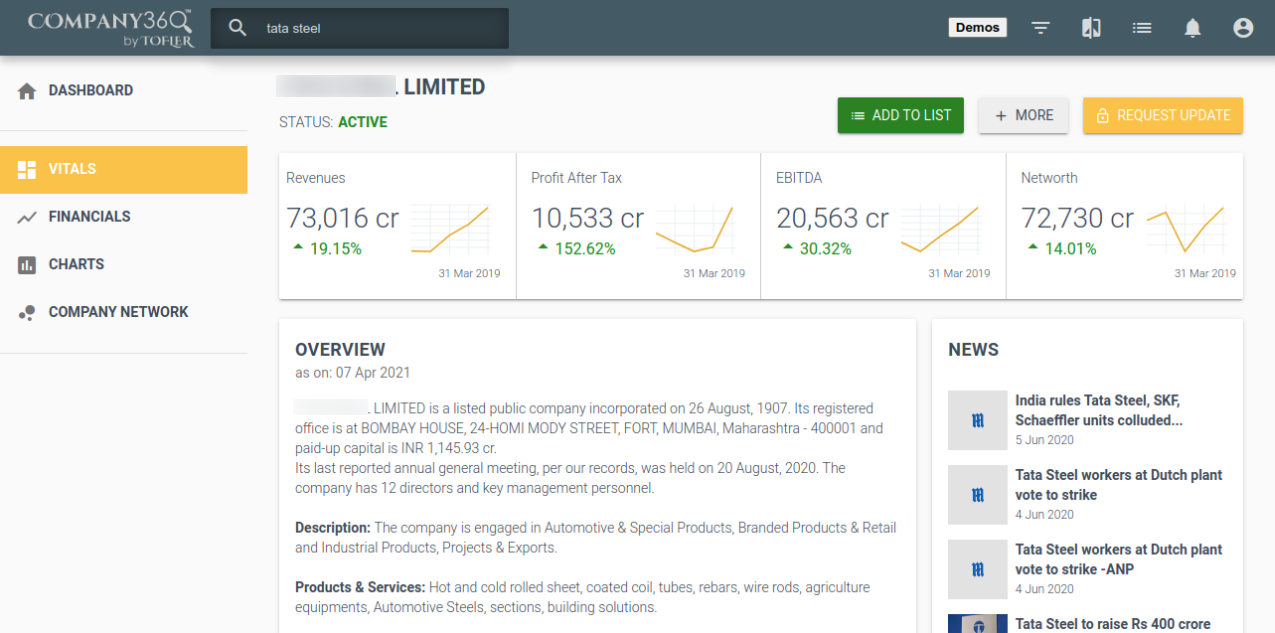Open the EBITDA sparkline chart
Image resolution: width=1275 pixels, height=633 pixels.
(x=940, y=230)
